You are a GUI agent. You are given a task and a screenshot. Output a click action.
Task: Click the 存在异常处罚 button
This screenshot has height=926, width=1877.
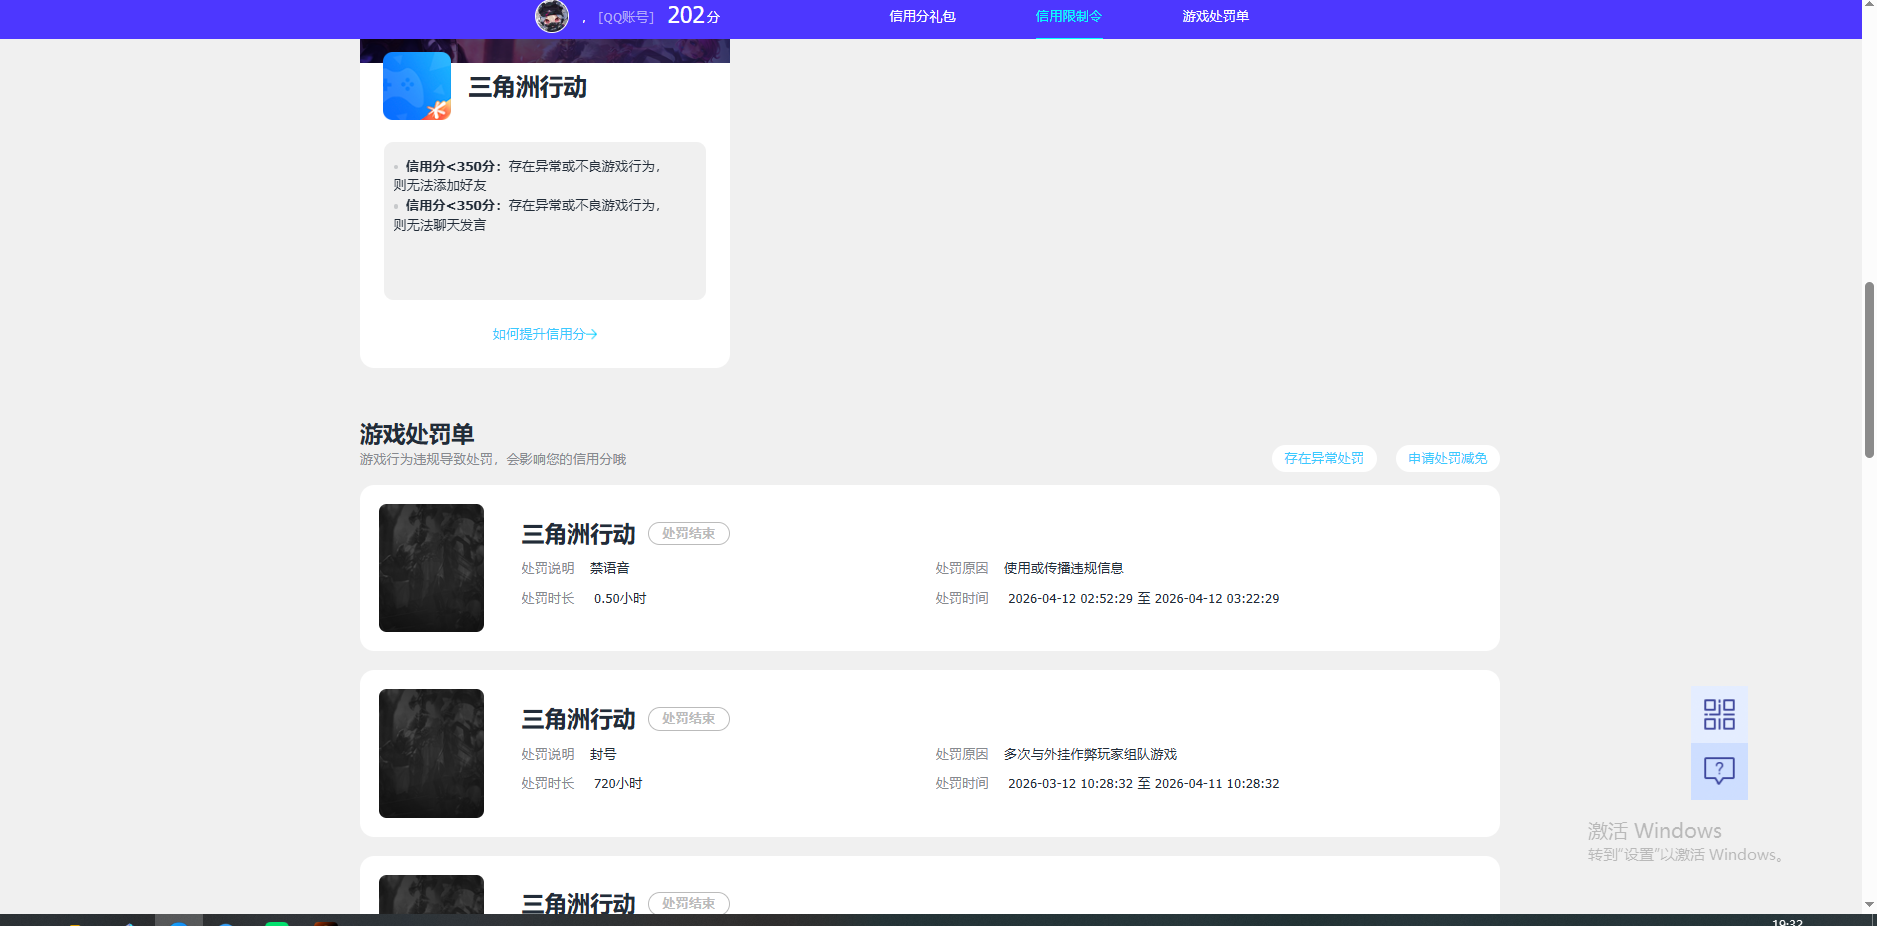tap(1324, 458)
